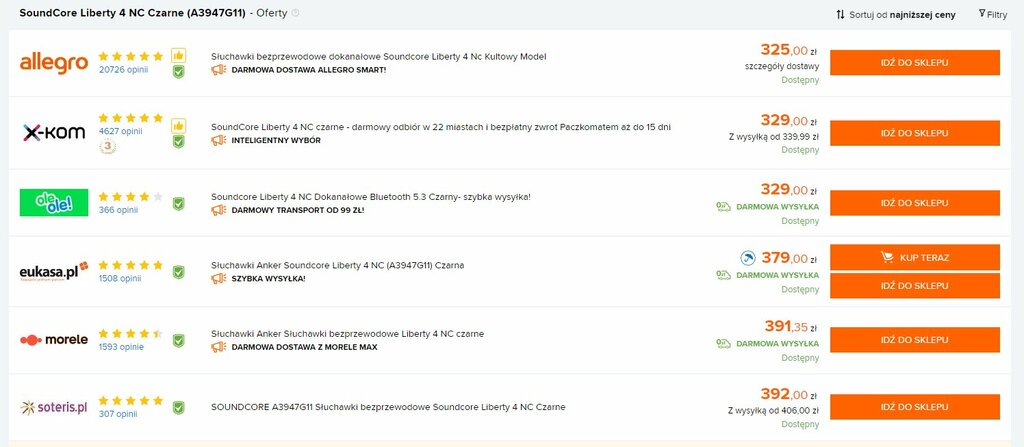
Task: Go to morele shop via IDŹ DO SKLEPU
Action: point(914,340)
